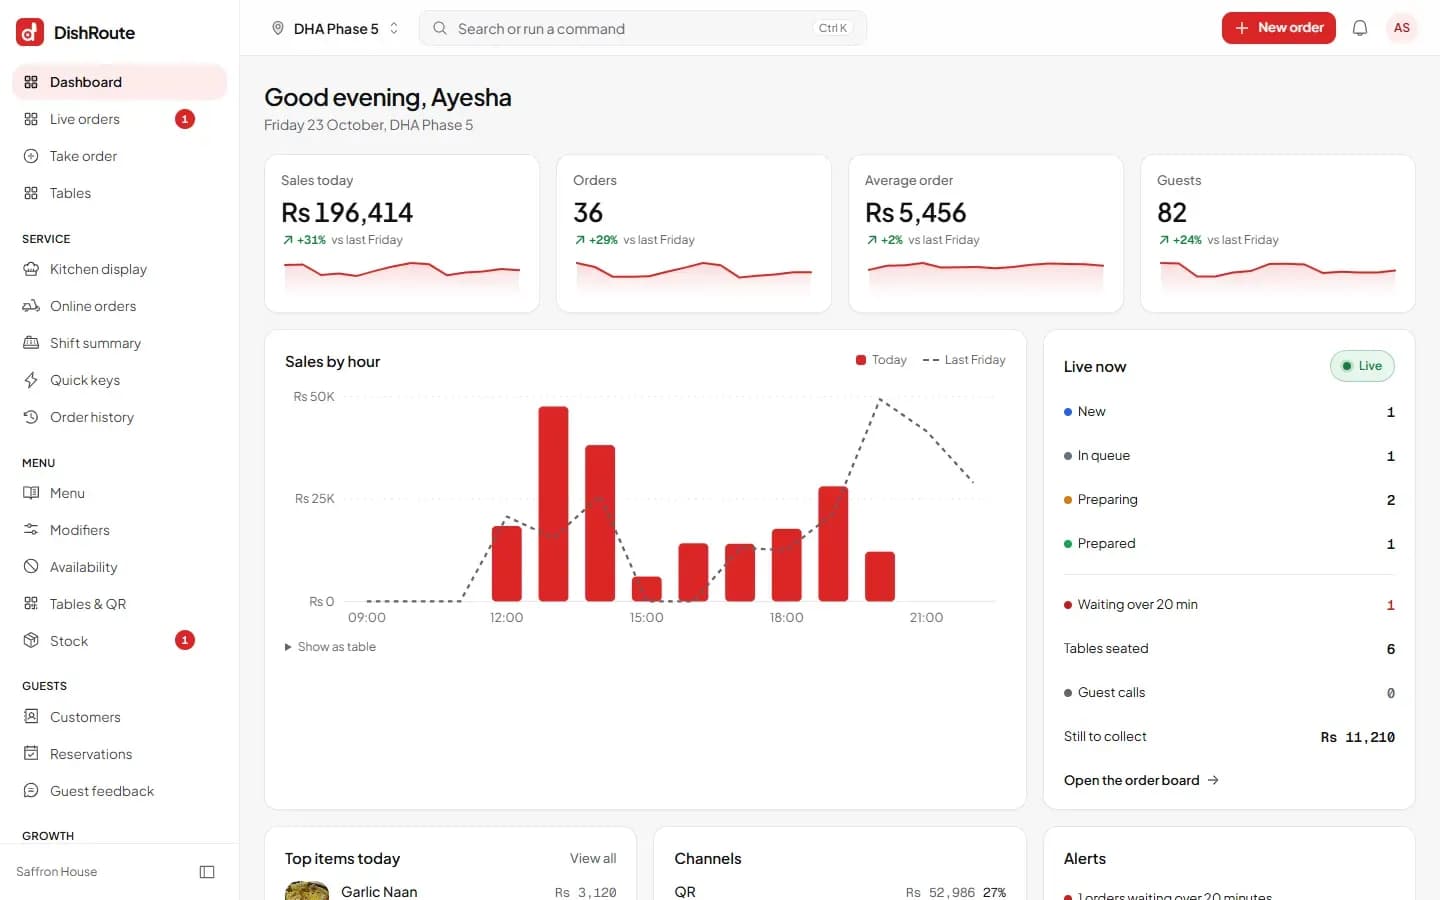Viewport: 1440px width, 900px height.
Task: Click the Guest calls row
Action: [1229, 693]
